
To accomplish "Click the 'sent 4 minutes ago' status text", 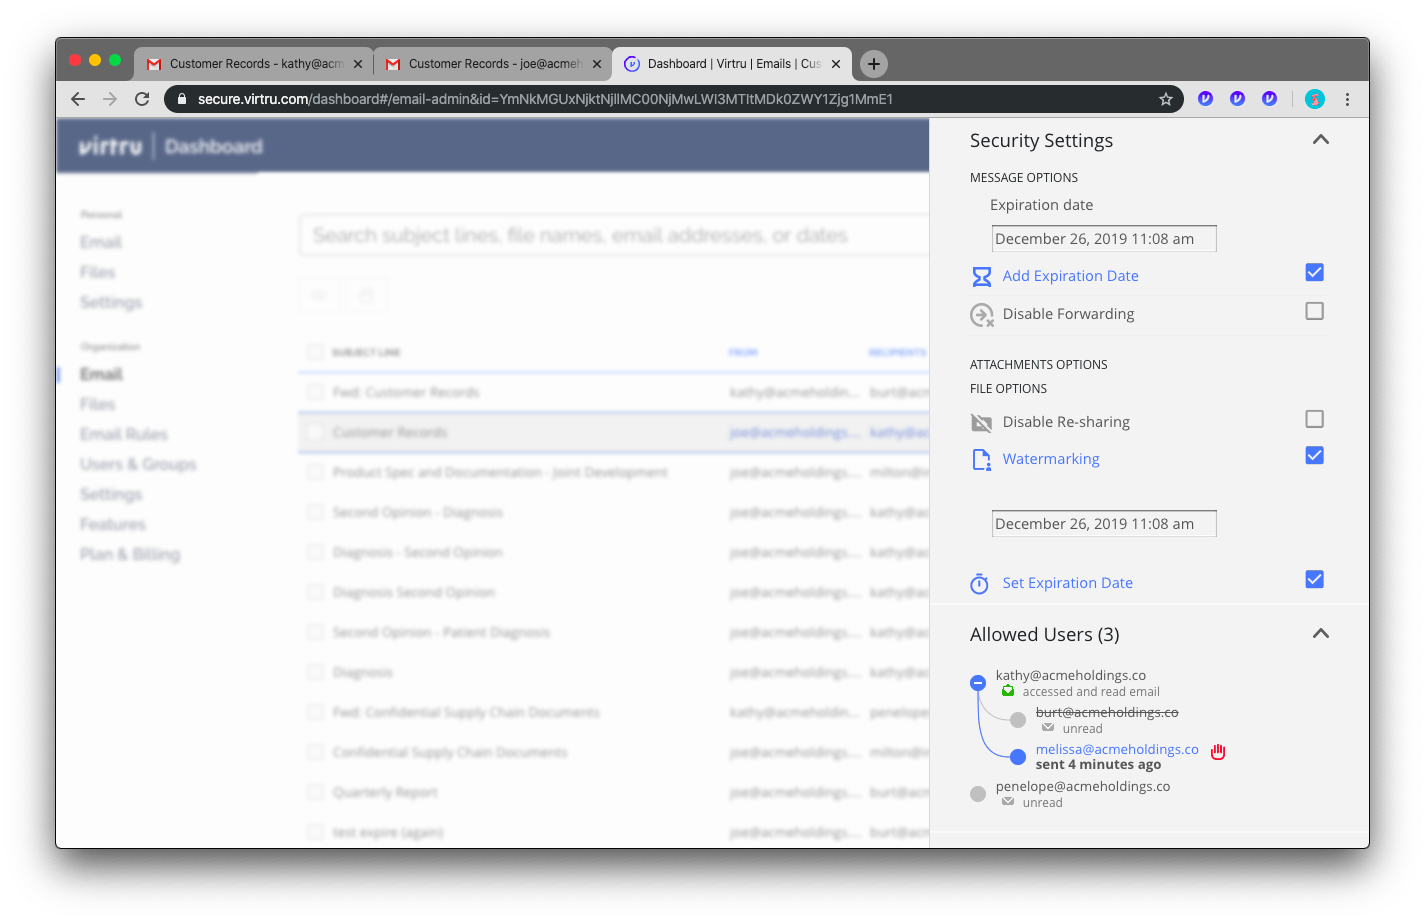I will (x=1098, y=764).
